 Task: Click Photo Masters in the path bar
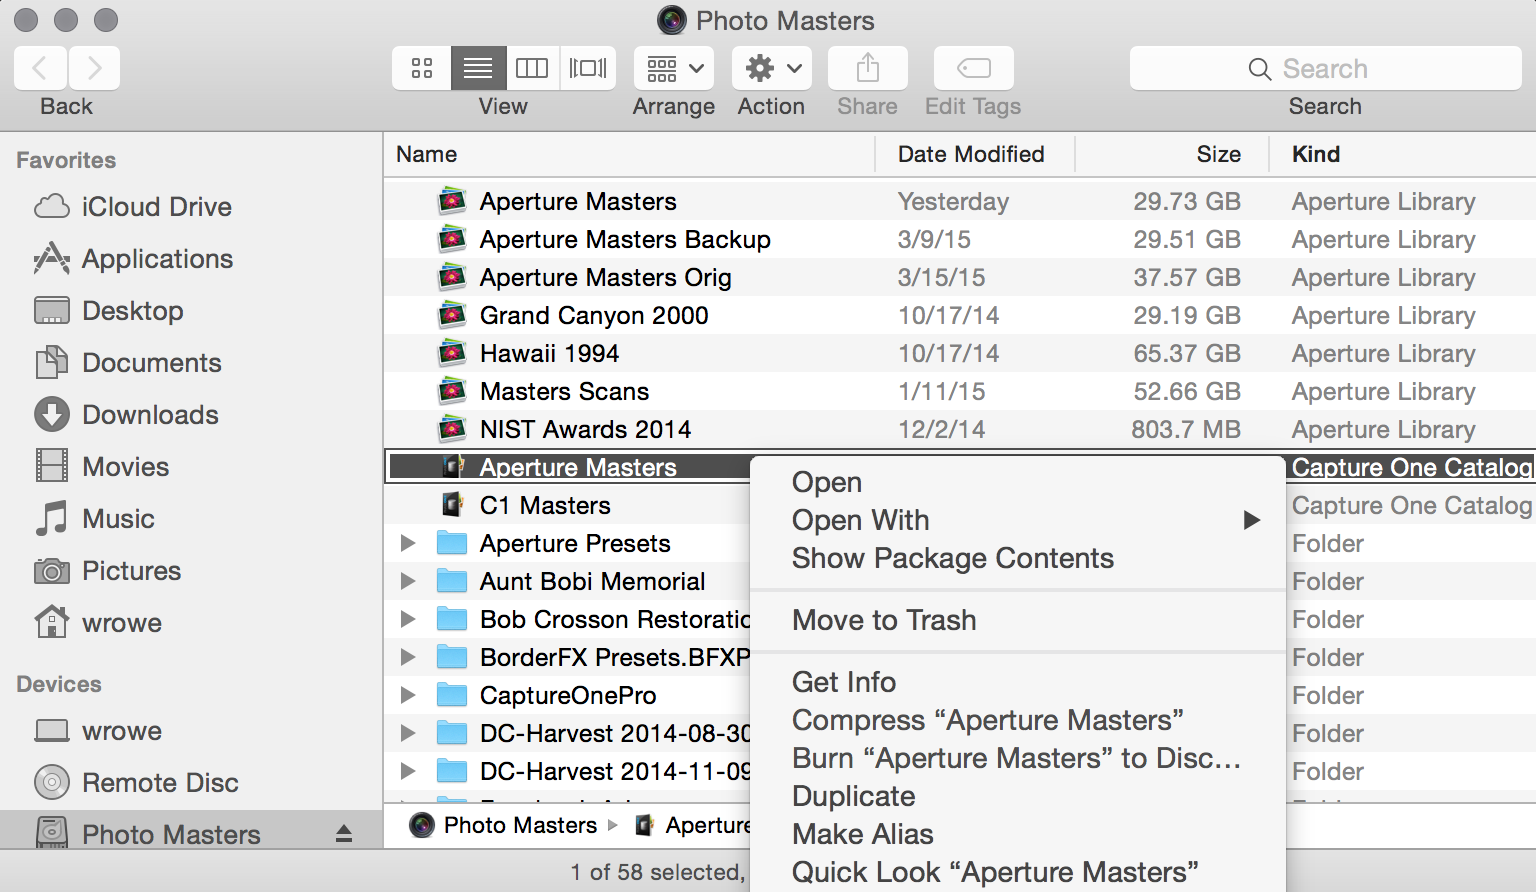click(x=505, y=825)
